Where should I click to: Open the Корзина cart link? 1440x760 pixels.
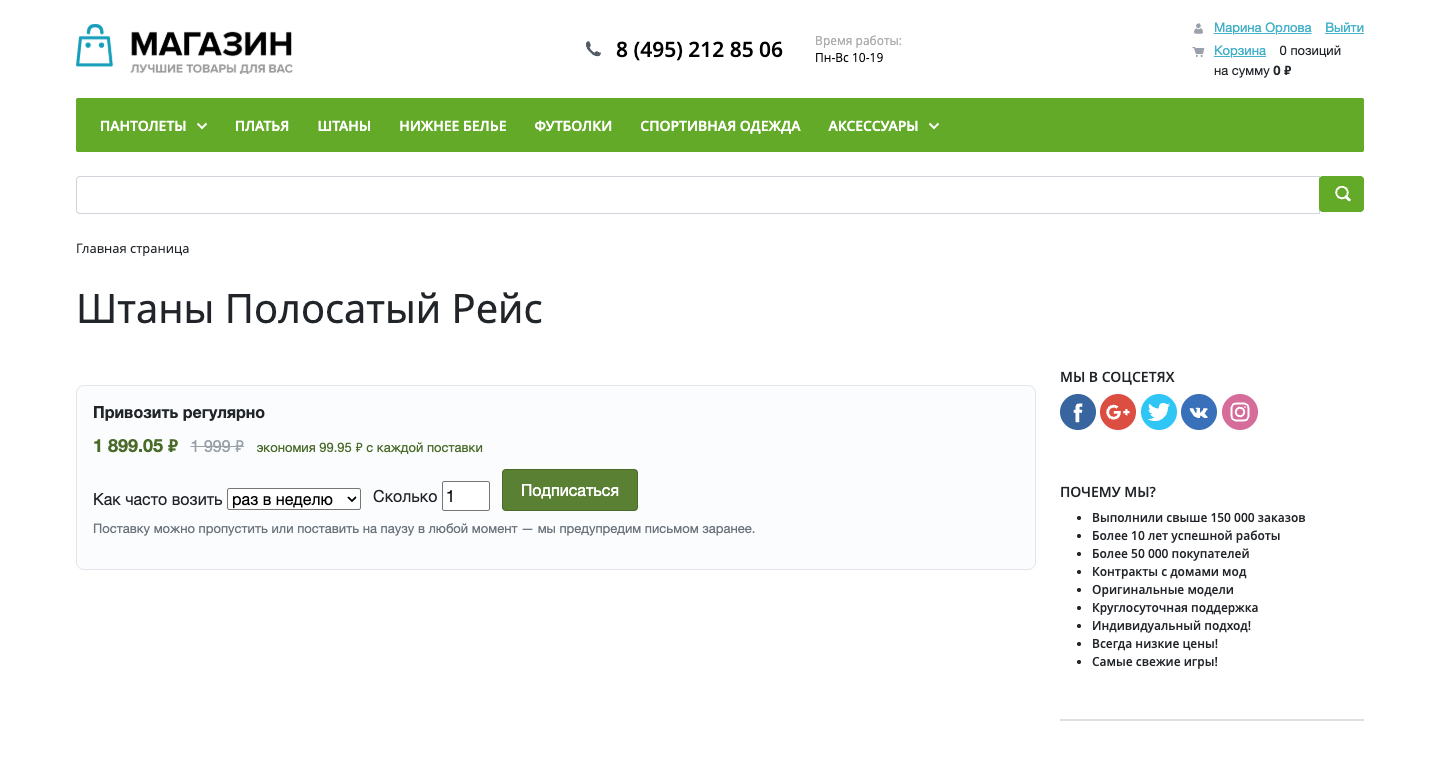pos(1240,50)
